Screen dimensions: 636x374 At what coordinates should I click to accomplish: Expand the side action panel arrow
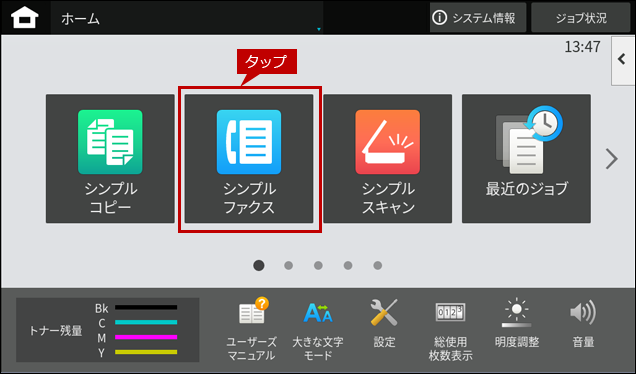tap(623, 60)
